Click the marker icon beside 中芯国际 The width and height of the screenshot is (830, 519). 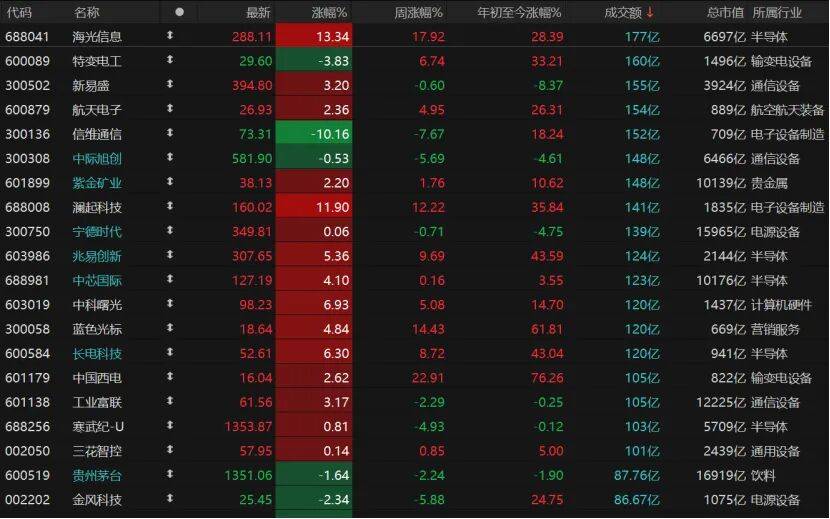(x=170, y=280)
